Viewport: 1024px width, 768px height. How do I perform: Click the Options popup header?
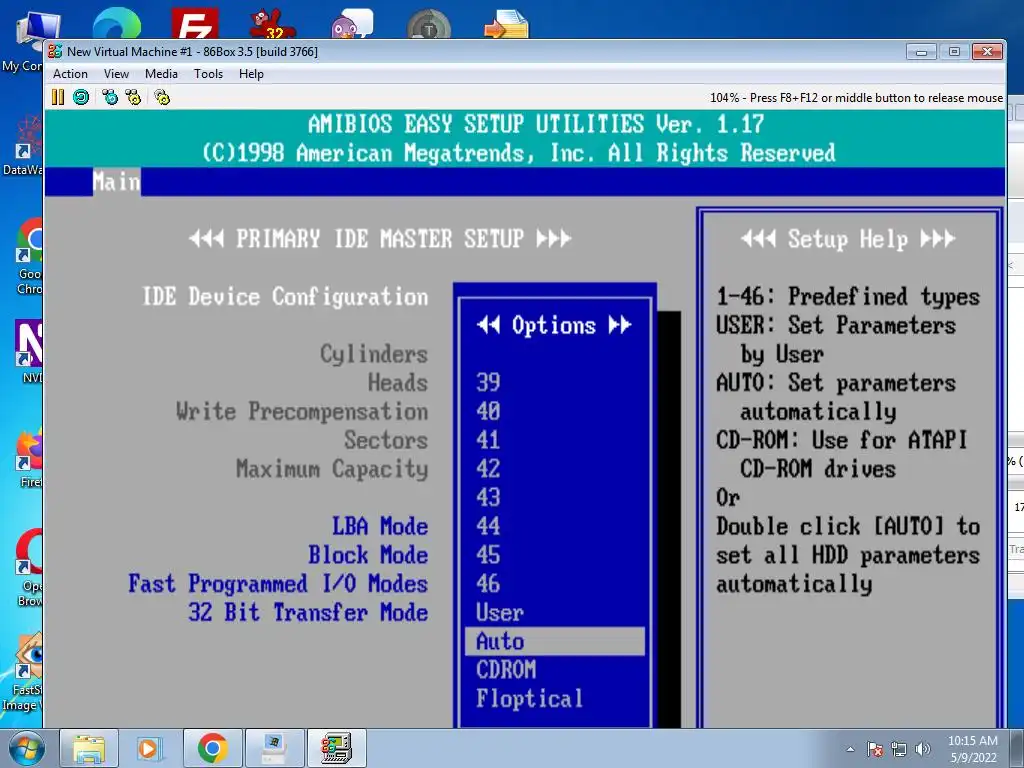click(554, 325)
